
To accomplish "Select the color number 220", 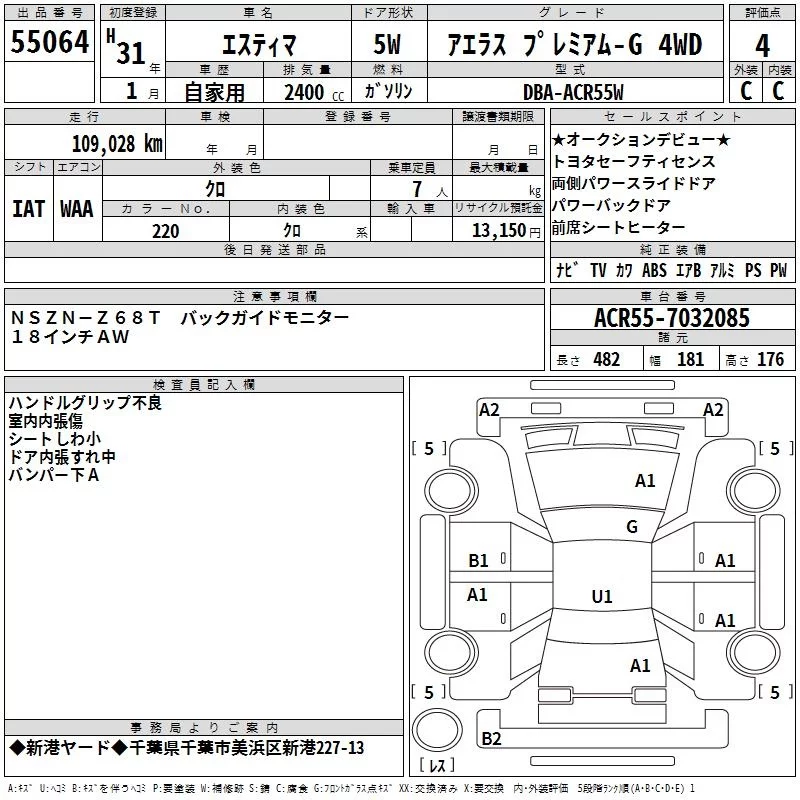I will coord(165,231).
